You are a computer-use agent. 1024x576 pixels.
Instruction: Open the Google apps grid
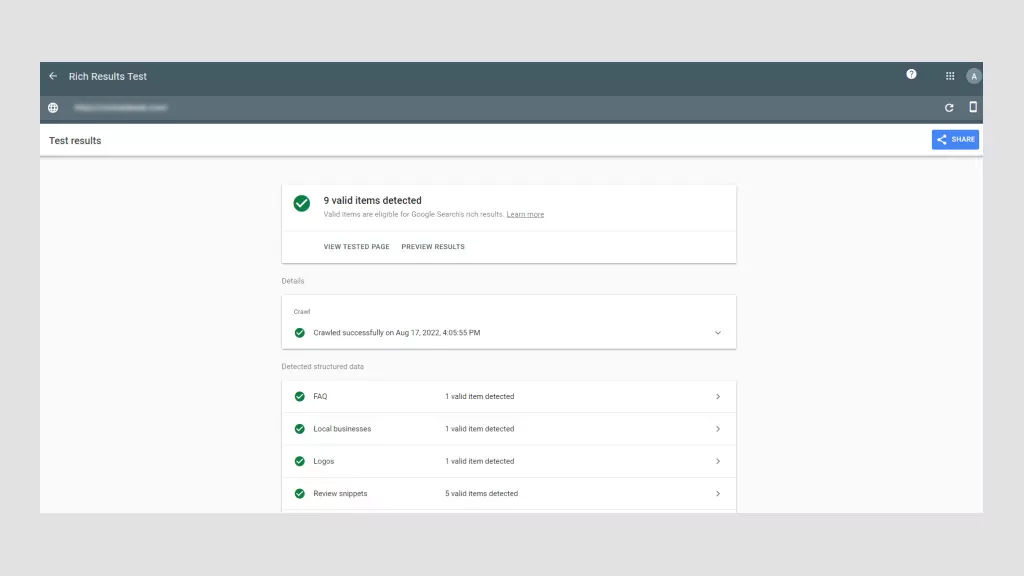[x=950, y=76]
